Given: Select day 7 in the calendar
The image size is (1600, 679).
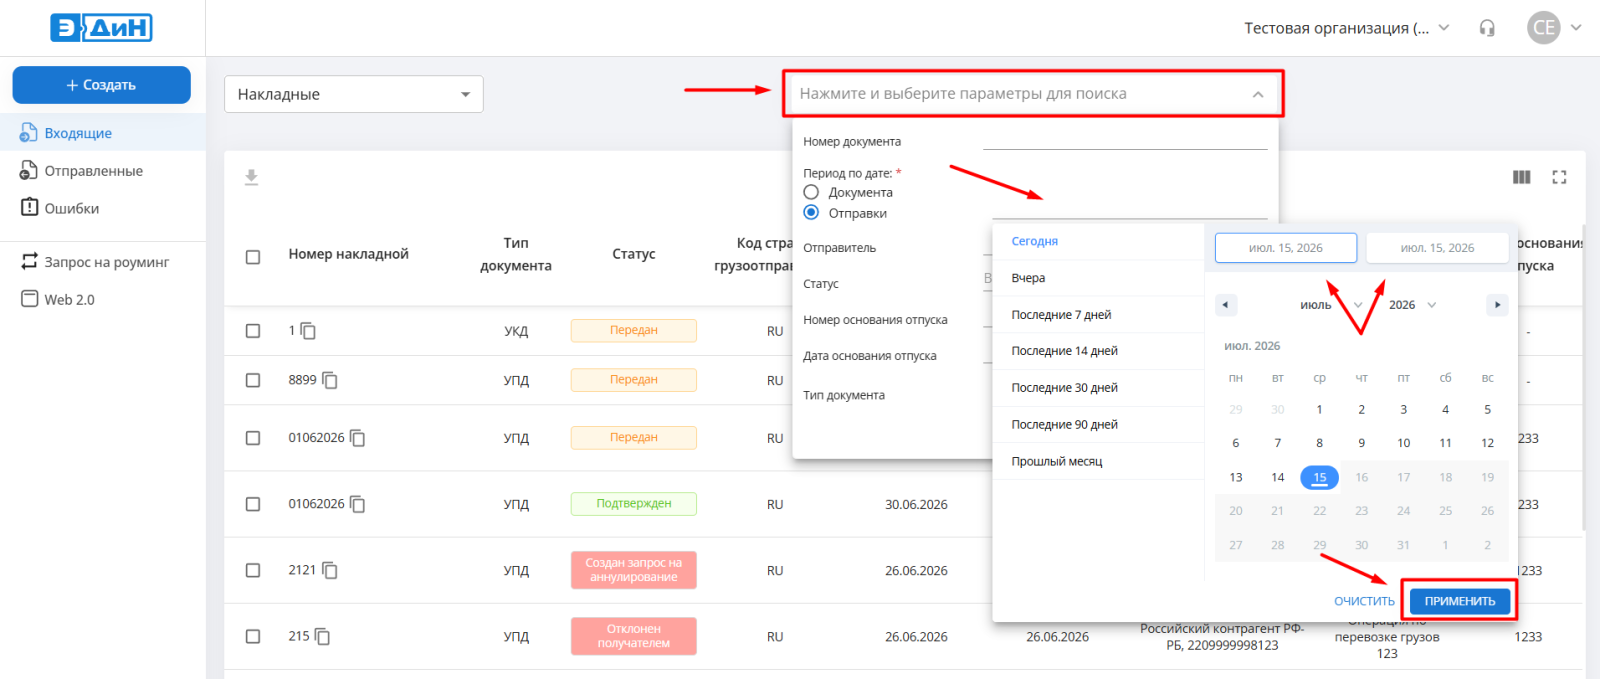Looking at the screenshot, I should (x=1278, y=443).
